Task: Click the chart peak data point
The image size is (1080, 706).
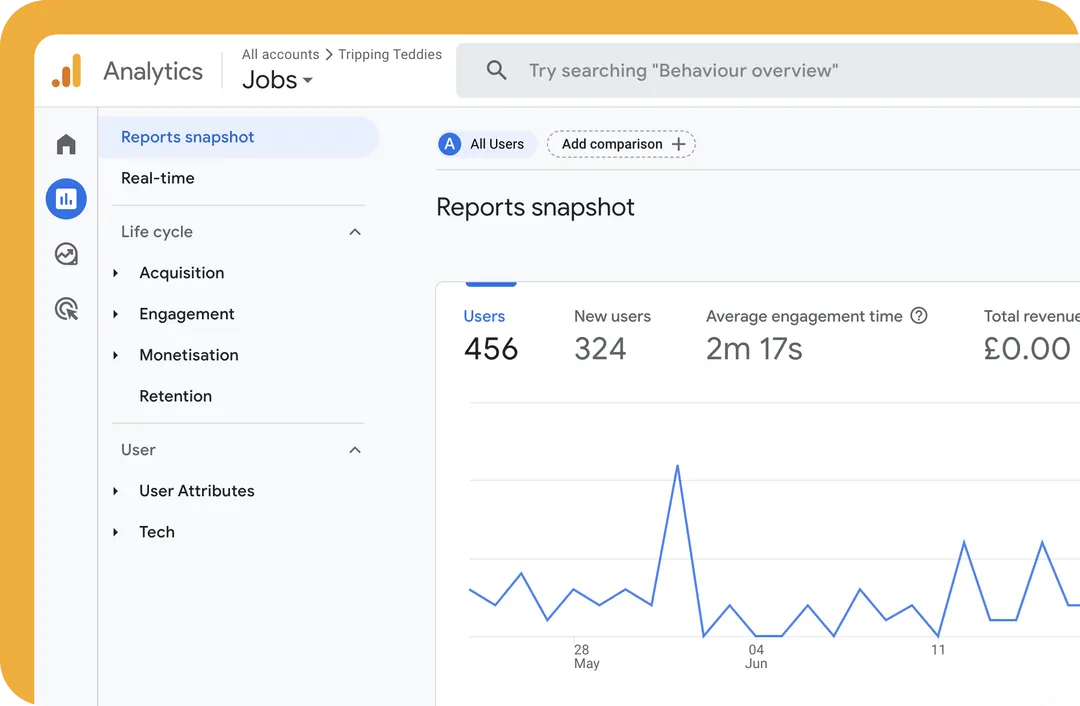Action: click(x=678, y=466)
